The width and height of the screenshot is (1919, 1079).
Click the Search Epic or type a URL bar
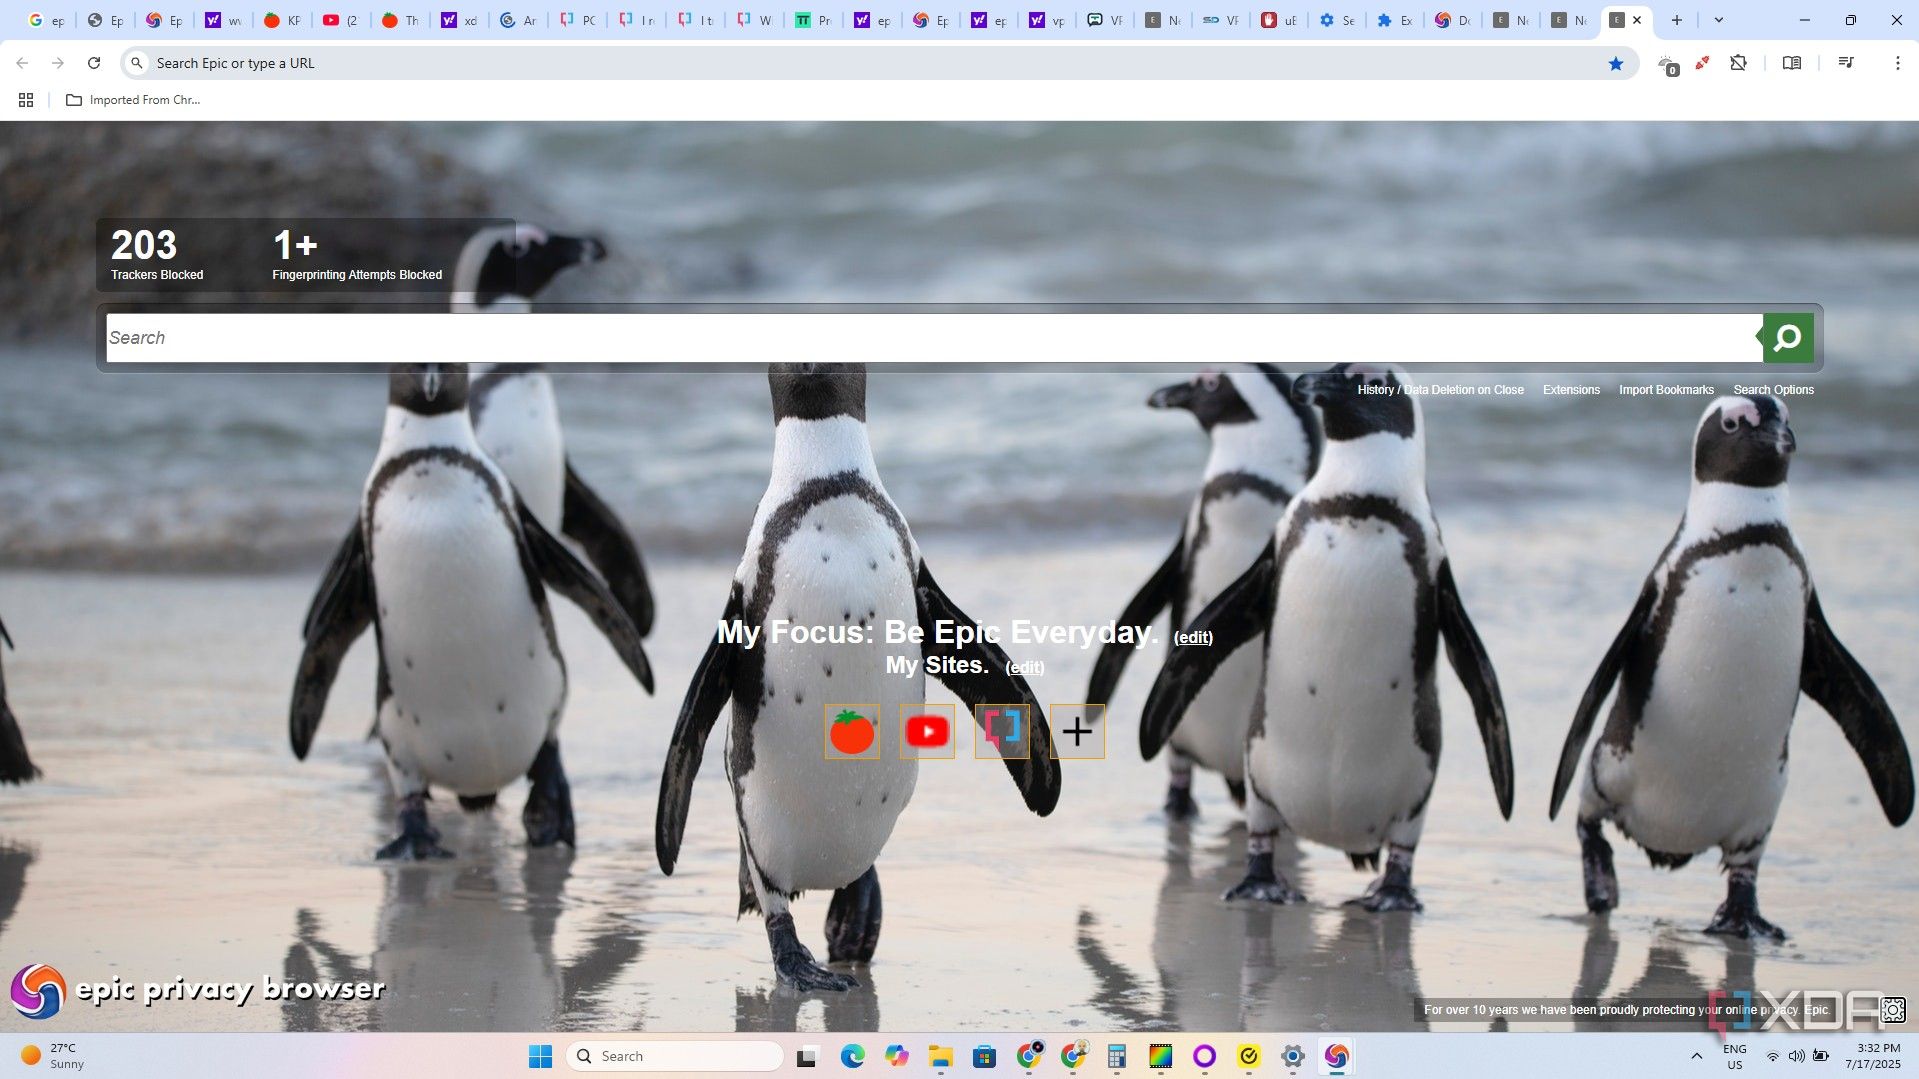(x=880, y=63)
